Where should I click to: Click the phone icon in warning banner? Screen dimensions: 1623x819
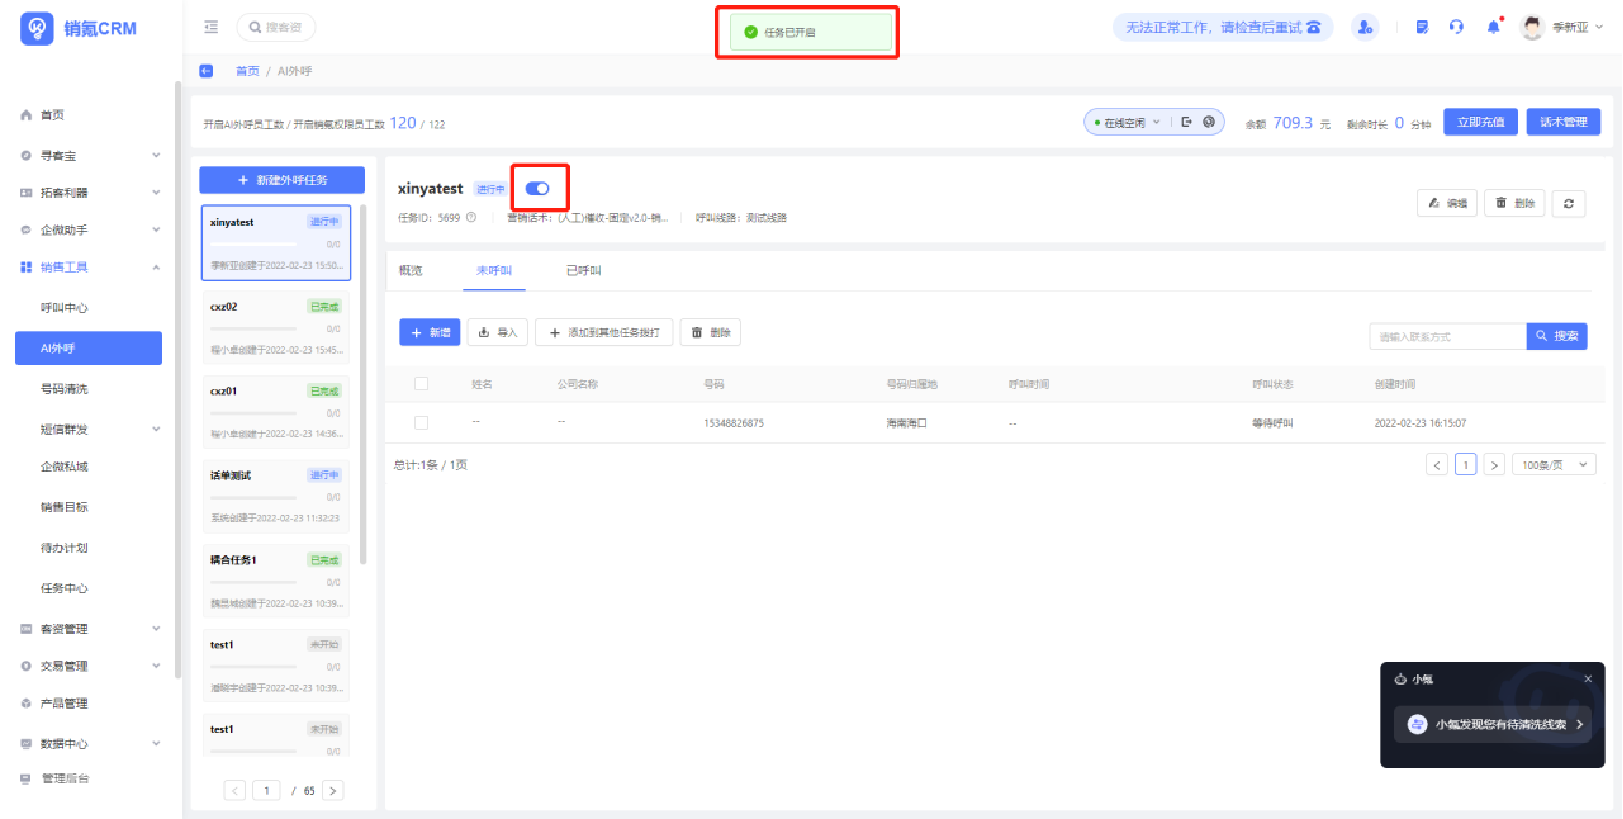click(x=1313, y=27)
